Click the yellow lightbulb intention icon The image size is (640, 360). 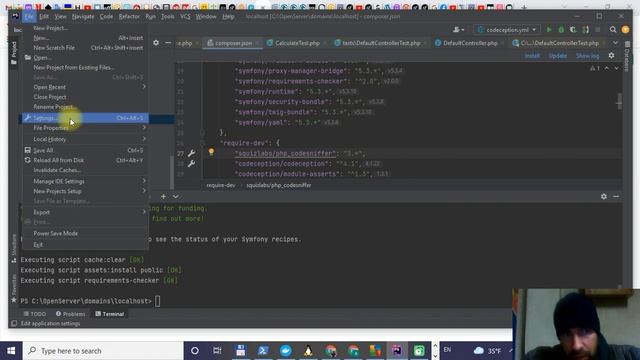pyautogui.click(x=211, y=152)
